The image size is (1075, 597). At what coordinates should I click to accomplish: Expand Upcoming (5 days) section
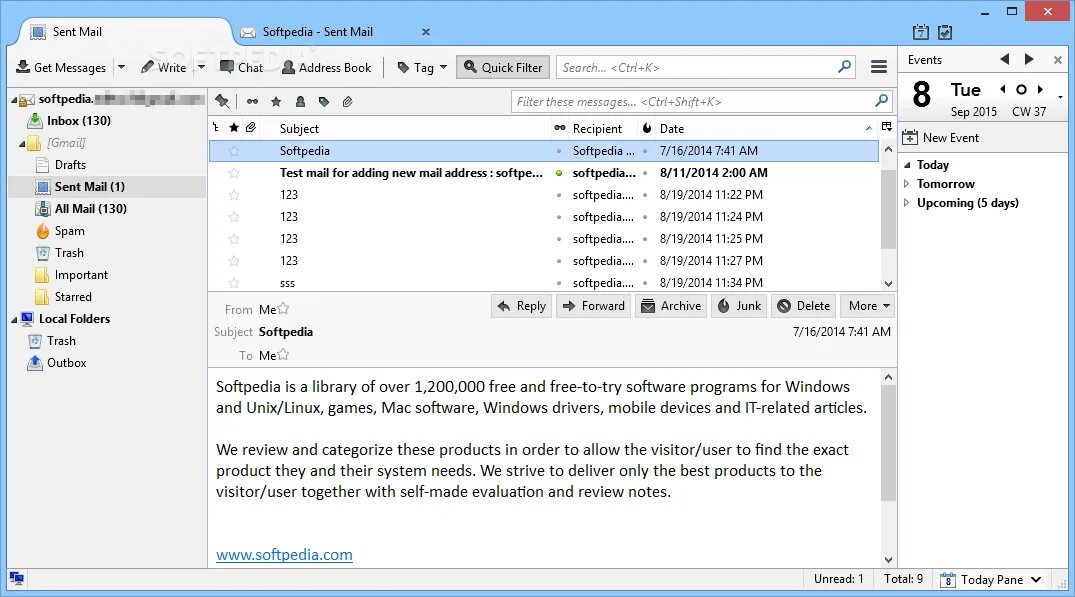coord(906,203)
